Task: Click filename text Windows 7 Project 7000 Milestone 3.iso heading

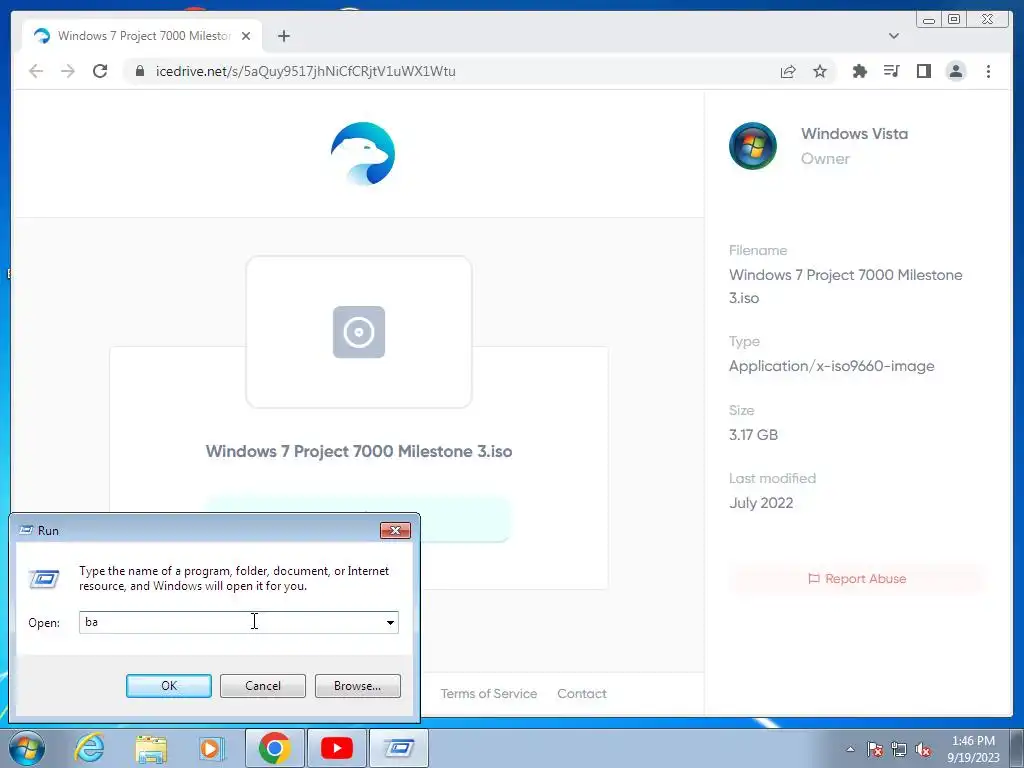Action: 359,451
